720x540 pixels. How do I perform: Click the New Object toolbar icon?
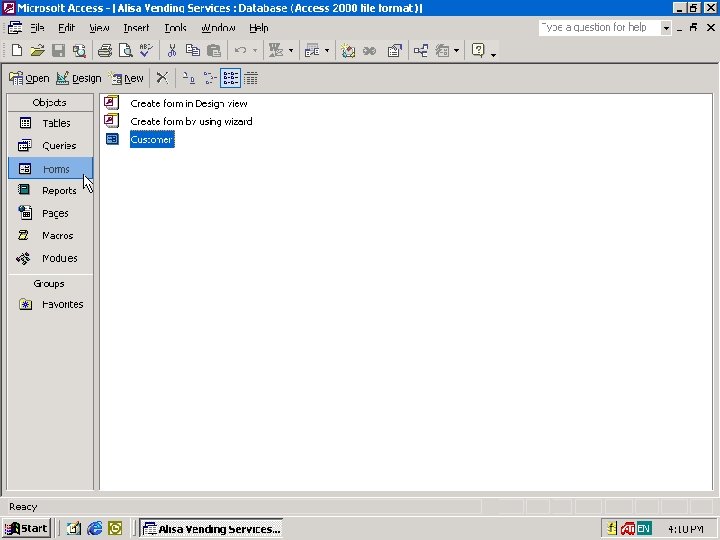pos(442,51)
